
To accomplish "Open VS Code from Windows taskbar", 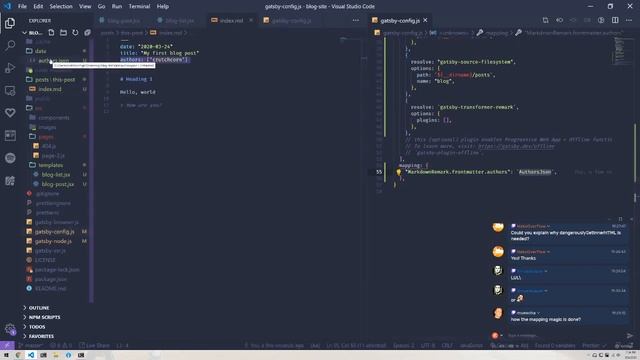I will tap(31, 355).
